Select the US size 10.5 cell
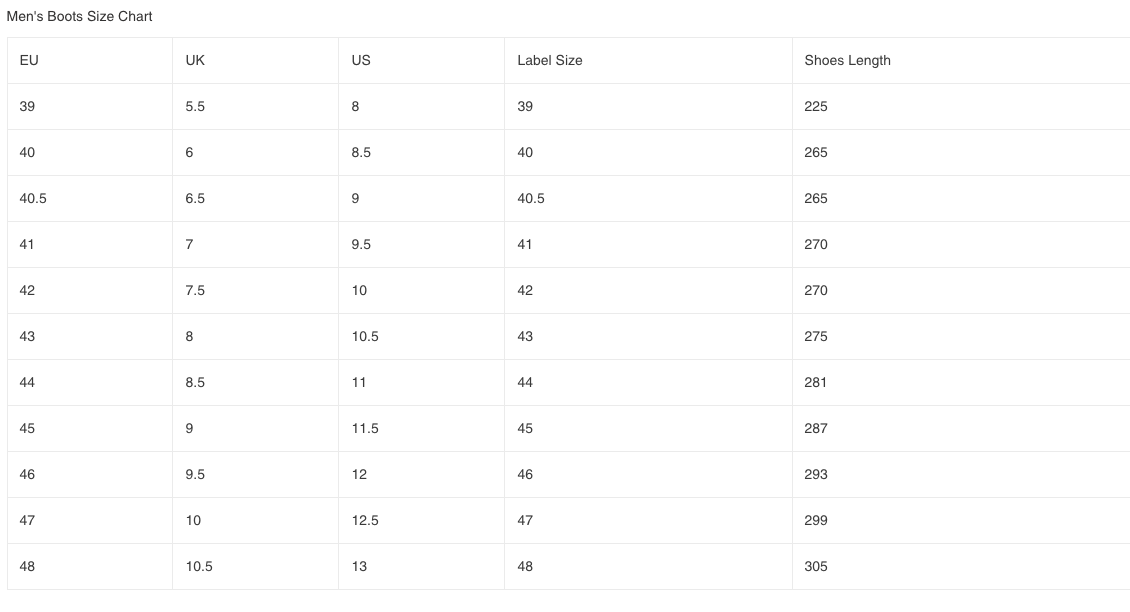The height and width of the screenshot is (612, 1130). 365,336
